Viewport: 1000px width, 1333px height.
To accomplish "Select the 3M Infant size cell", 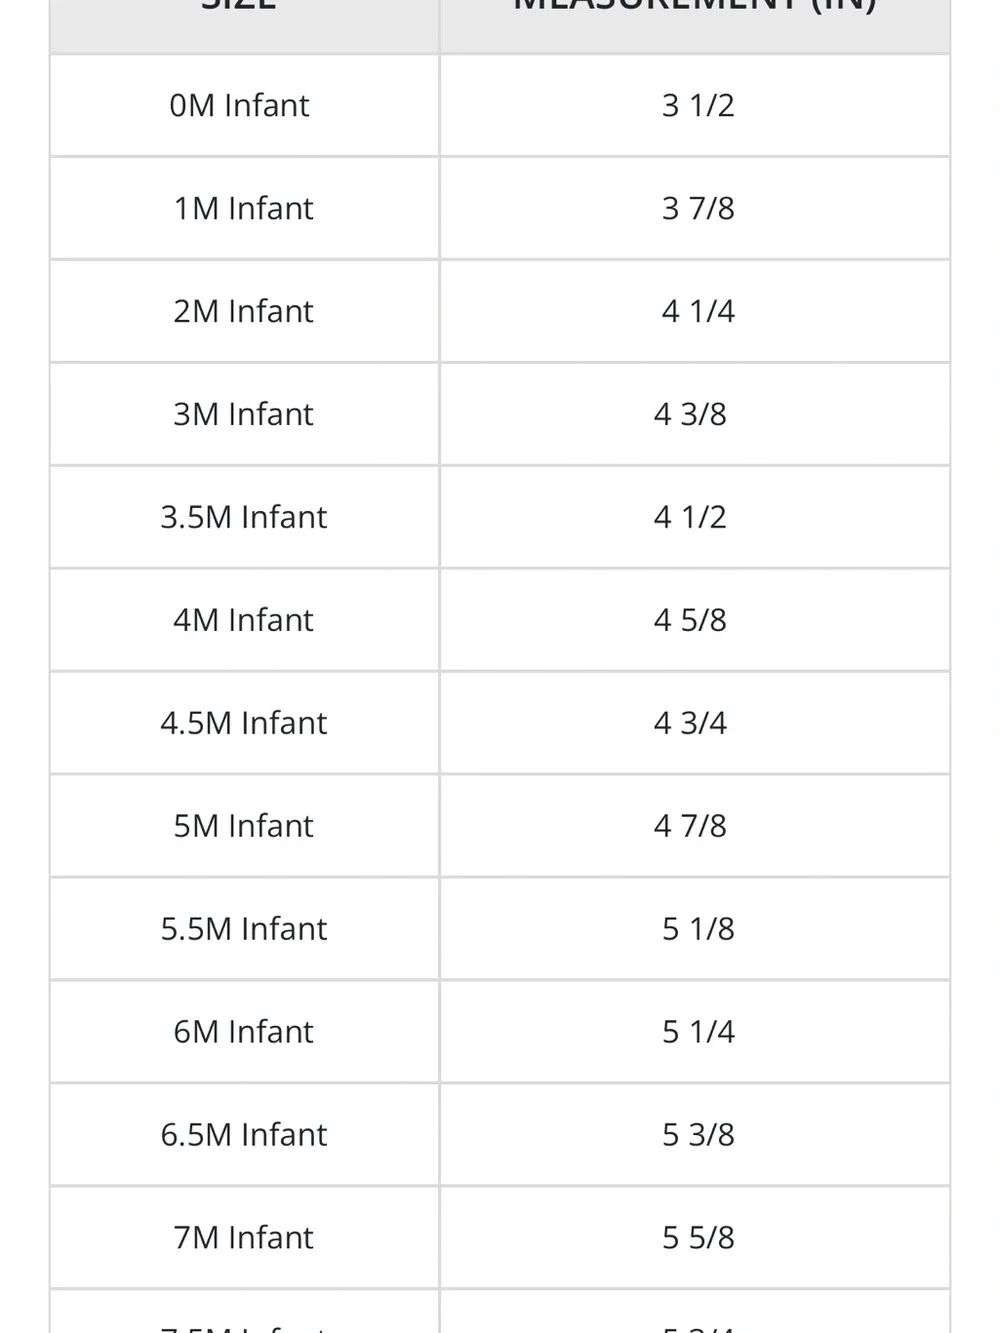I will point(244,414).
